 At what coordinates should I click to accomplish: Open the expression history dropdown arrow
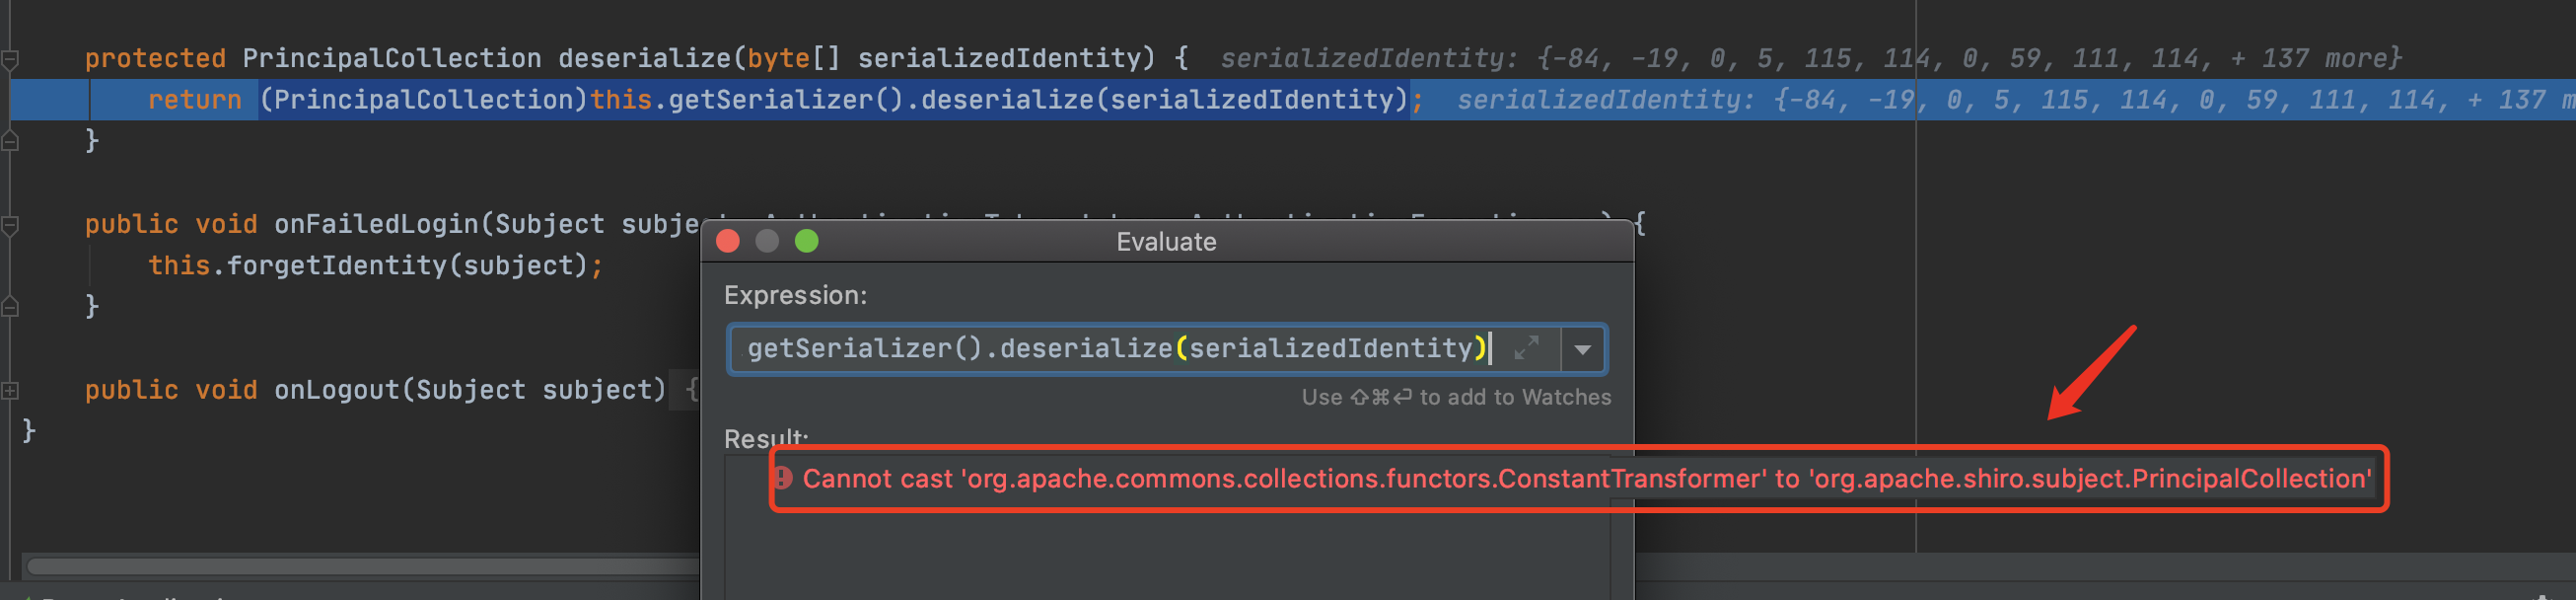(x=1582, y=349)
